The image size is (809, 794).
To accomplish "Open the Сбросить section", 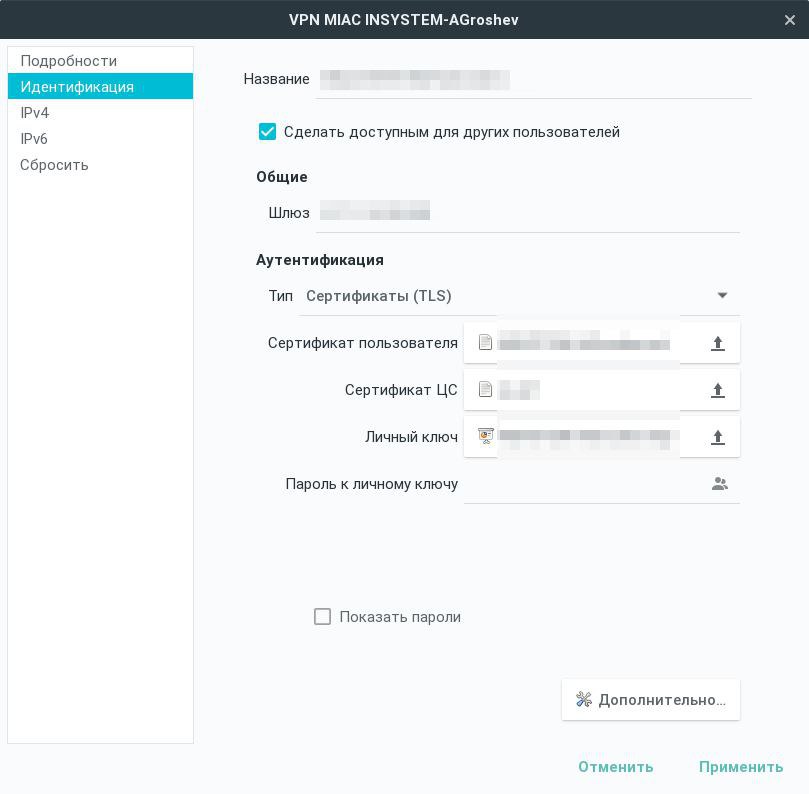I will [x=101, y=165].
